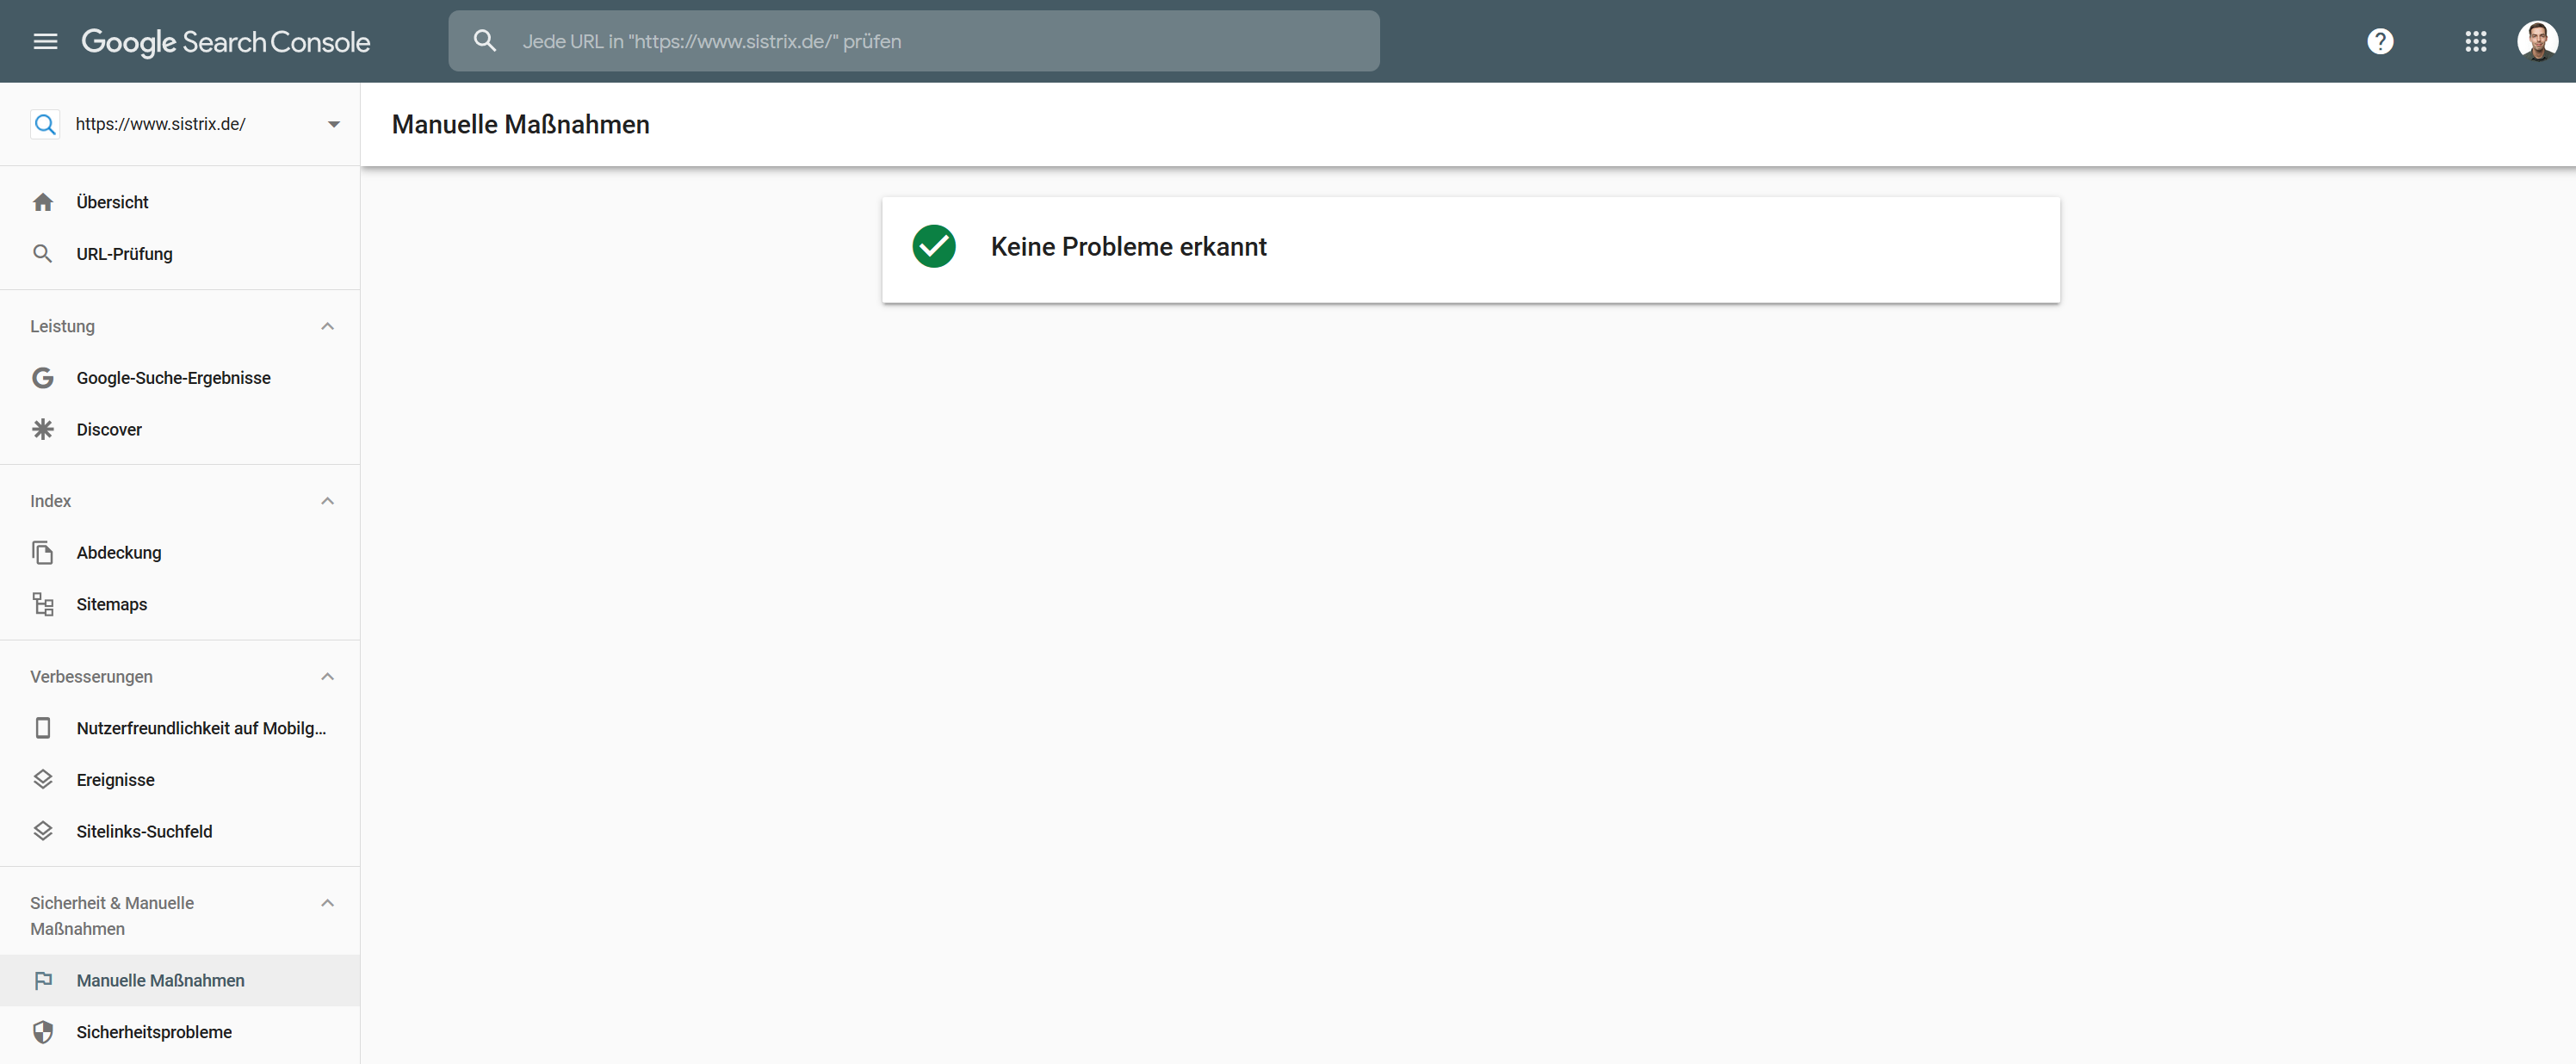Click the Discover asterisk icon
This screenshot has height=1064, width=2576.
43,429
